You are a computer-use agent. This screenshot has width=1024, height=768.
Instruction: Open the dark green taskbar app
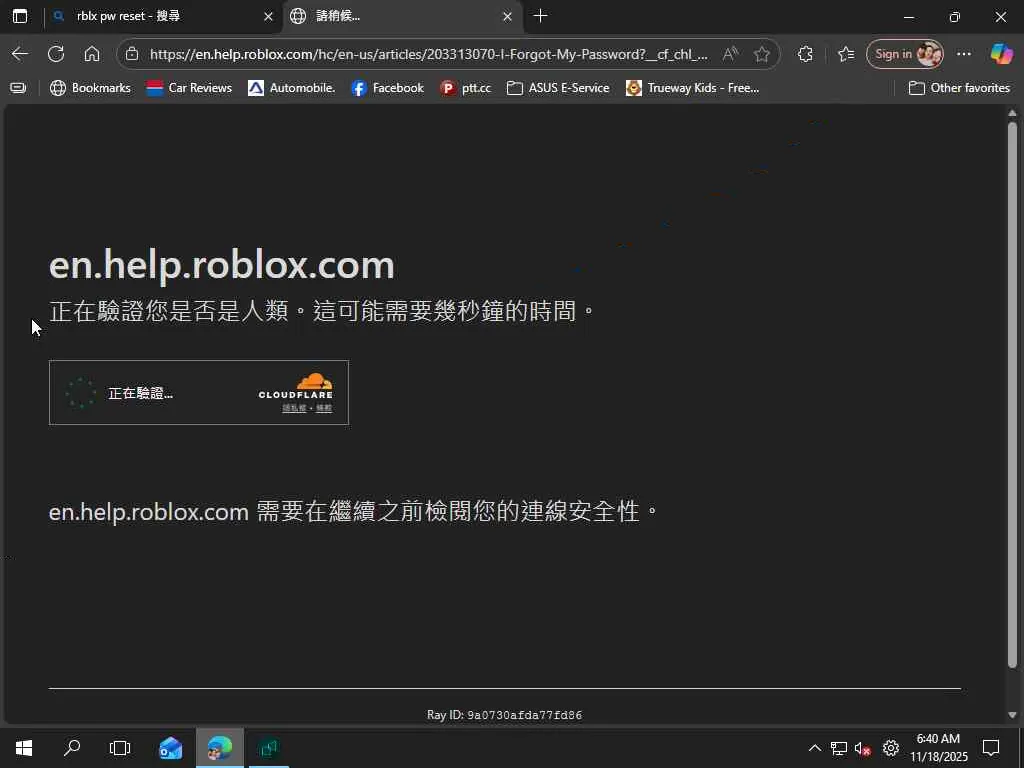pyautogui.click(x=268, y=748)
